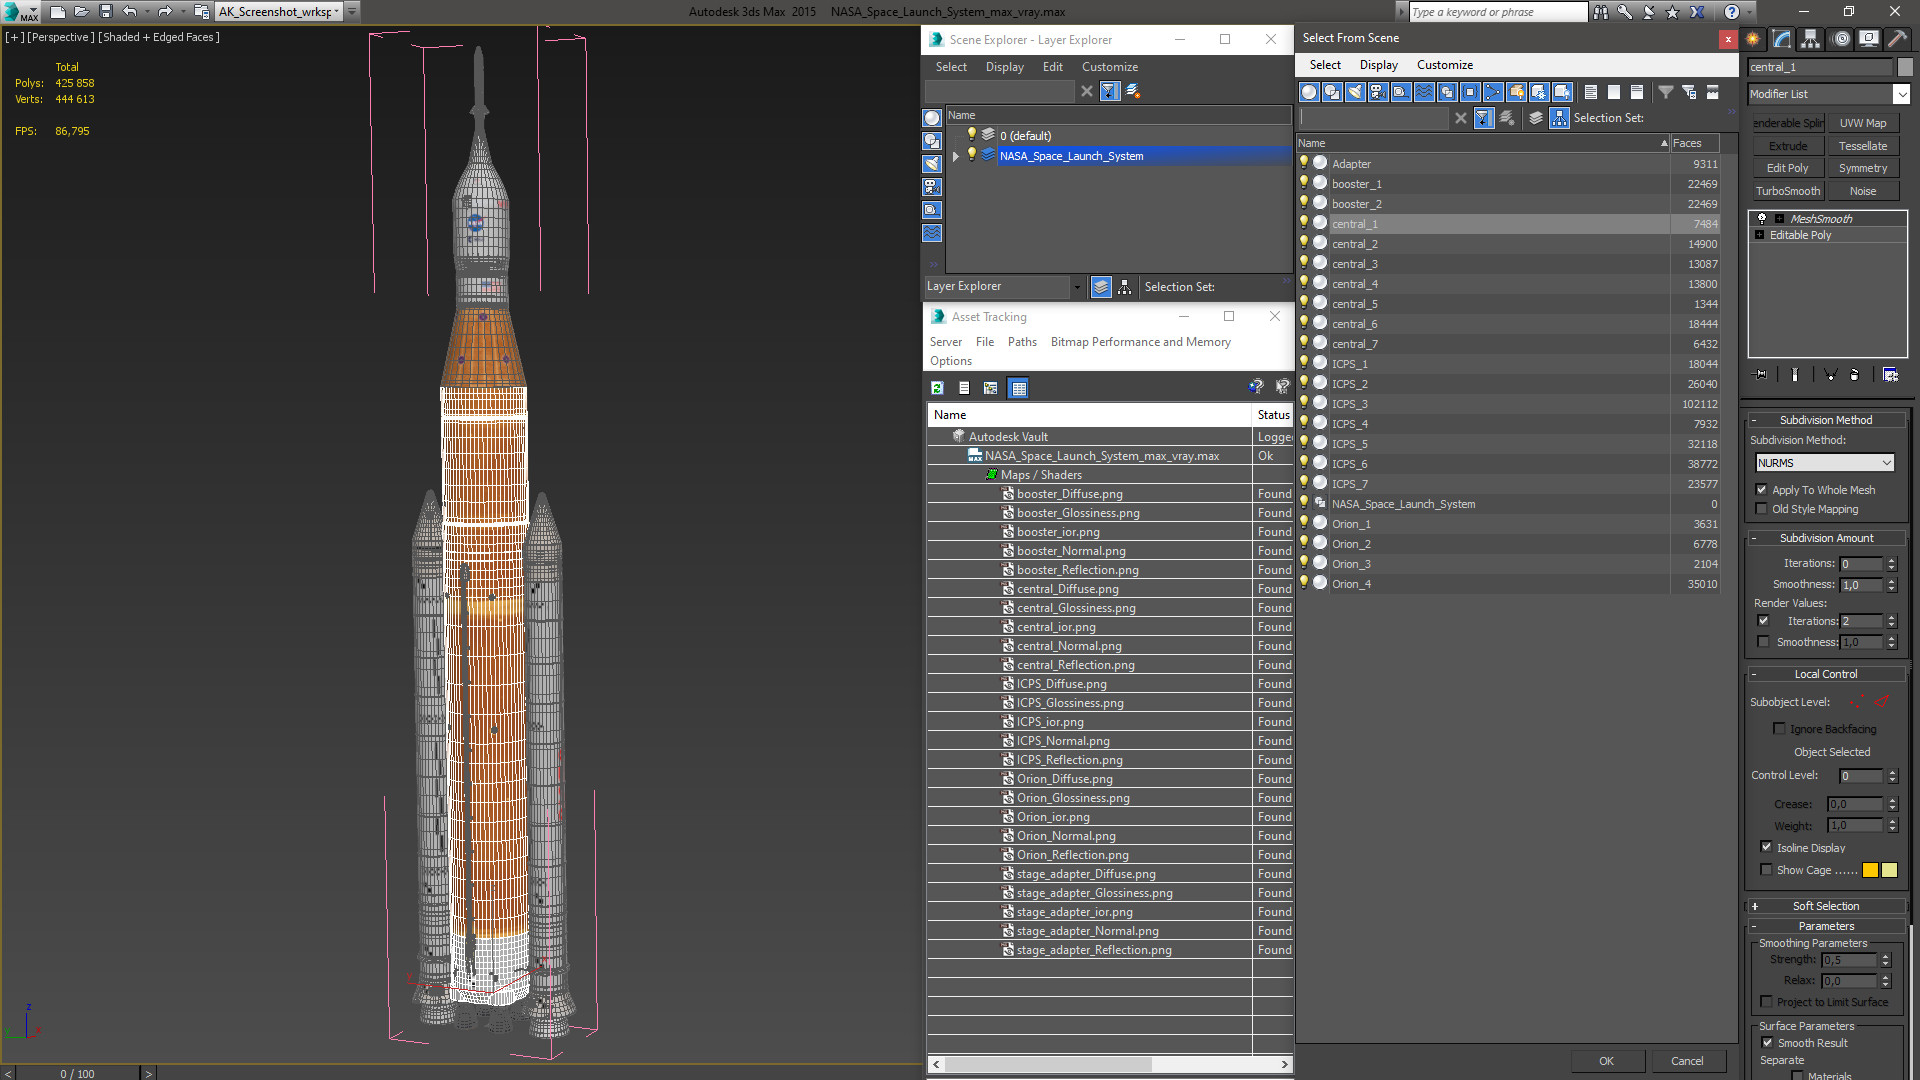1920x1080 pixels.
Task: Click OK button in Select From Scene
Action: tap(1606, 1061)
